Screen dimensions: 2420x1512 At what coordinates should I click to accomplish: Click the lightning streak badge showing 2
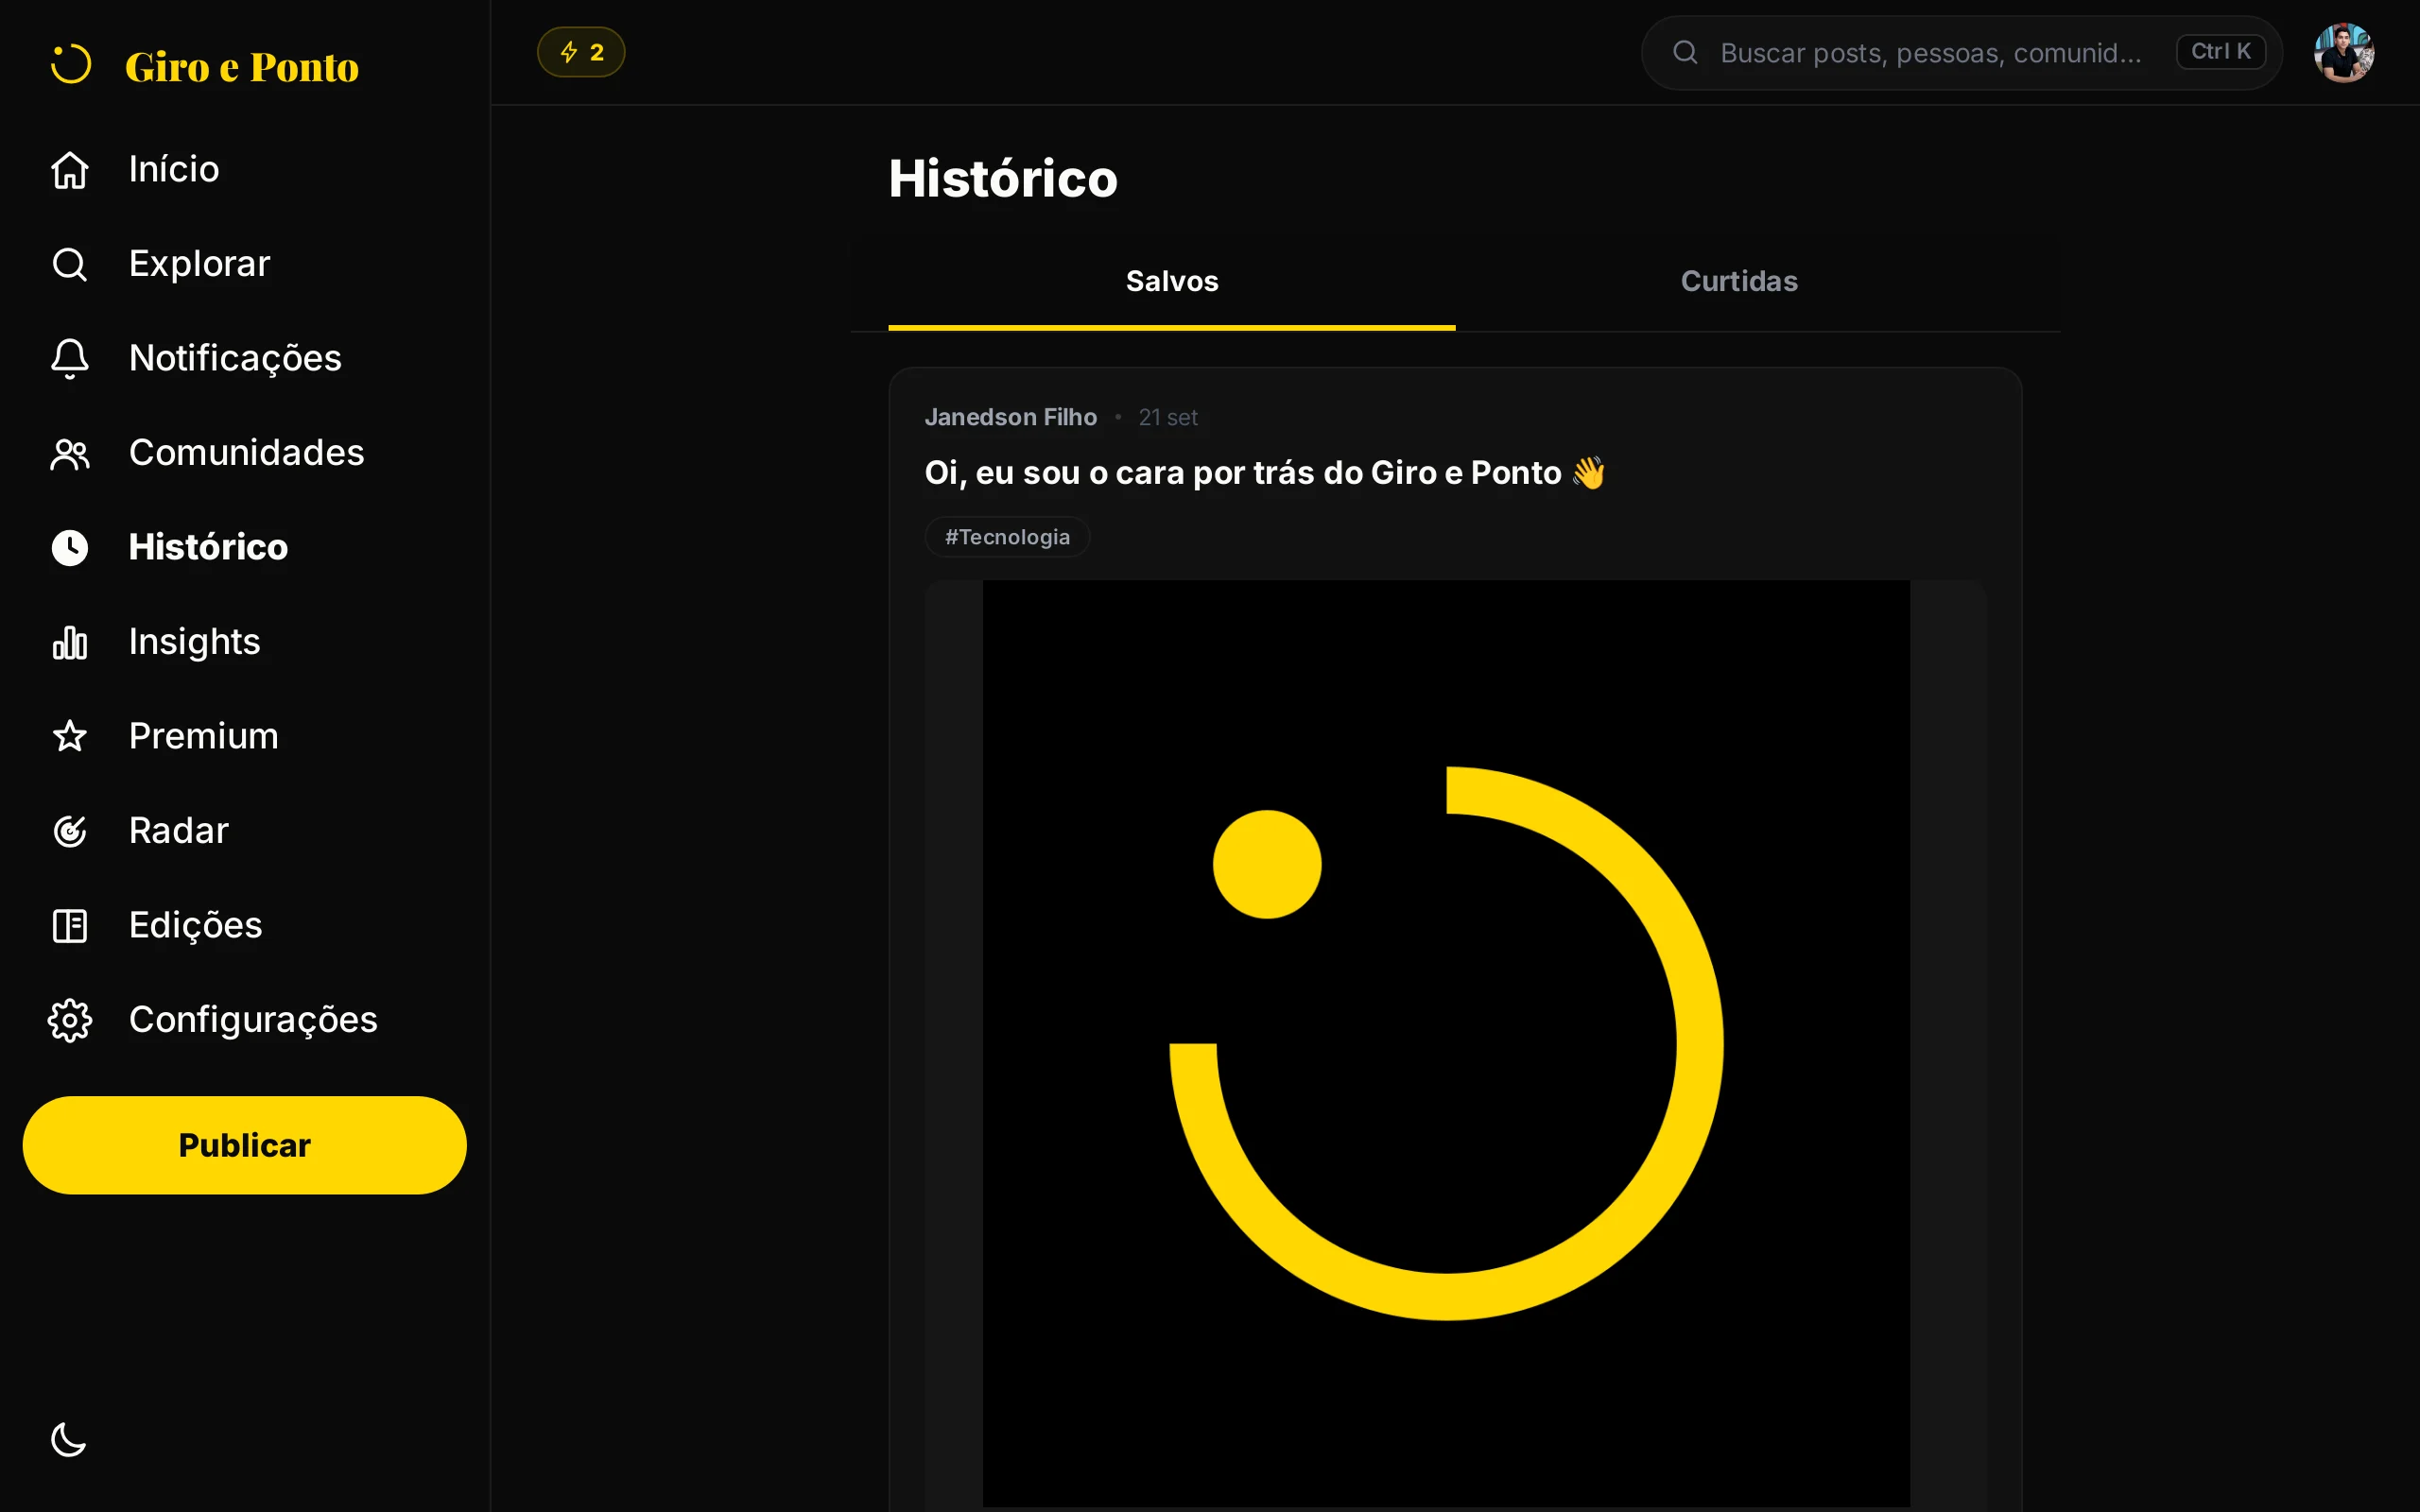(x=581, y=52)
